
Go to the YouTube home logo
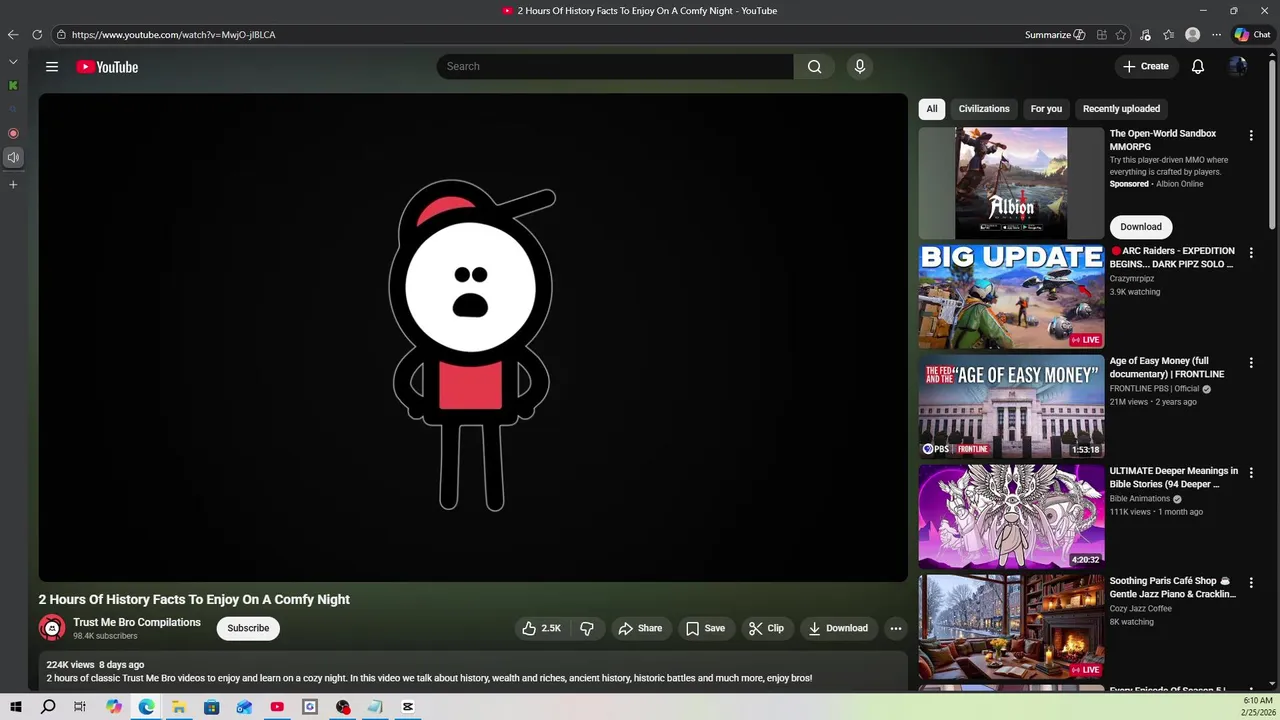[x=107, y=67]
